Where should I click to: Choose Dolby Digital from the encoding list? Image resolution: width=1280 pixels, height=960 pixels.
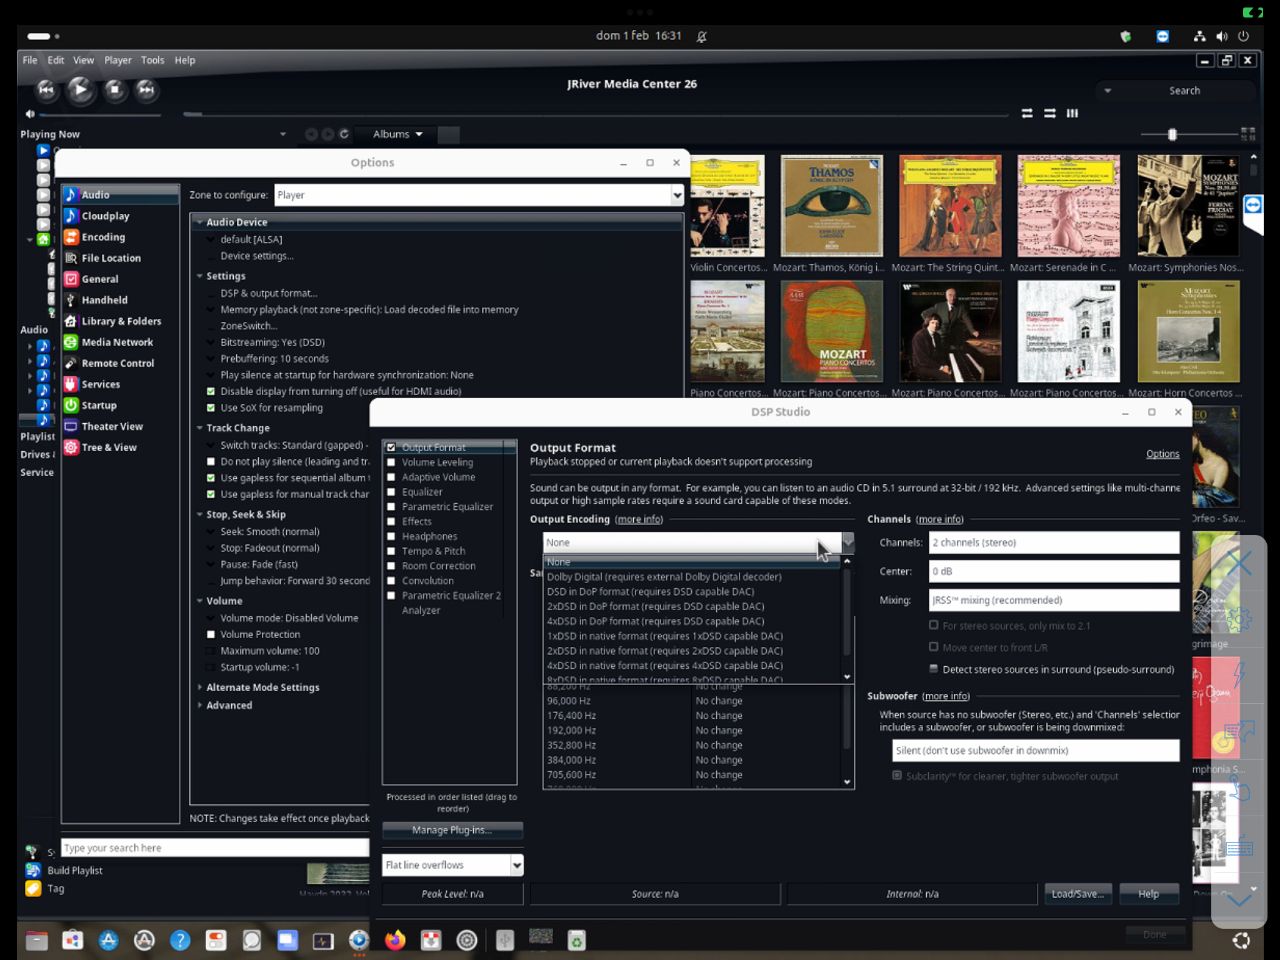(x=664, y=577)
